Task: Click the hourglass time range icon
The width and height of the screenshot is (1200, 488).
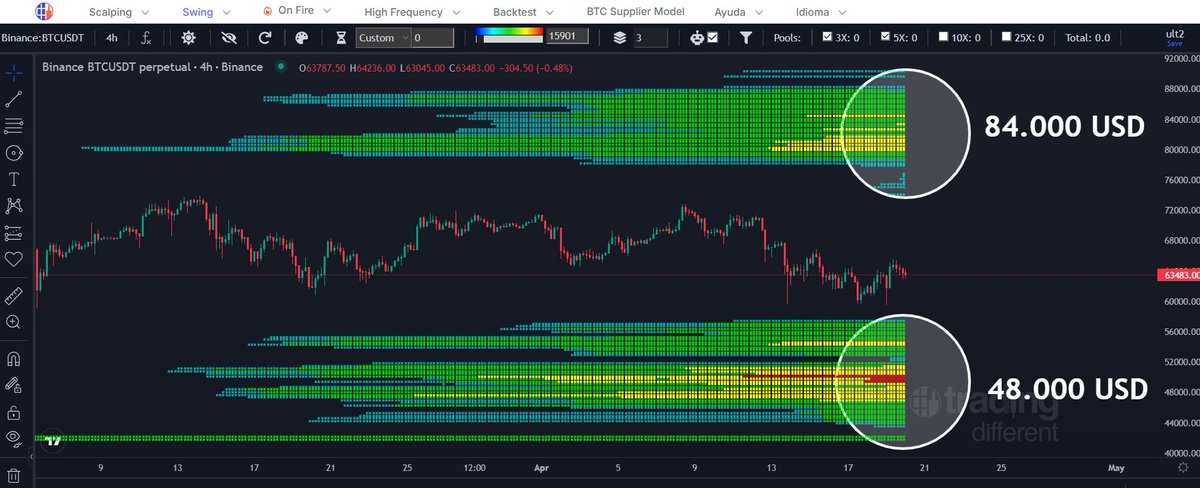Action: 341,38
